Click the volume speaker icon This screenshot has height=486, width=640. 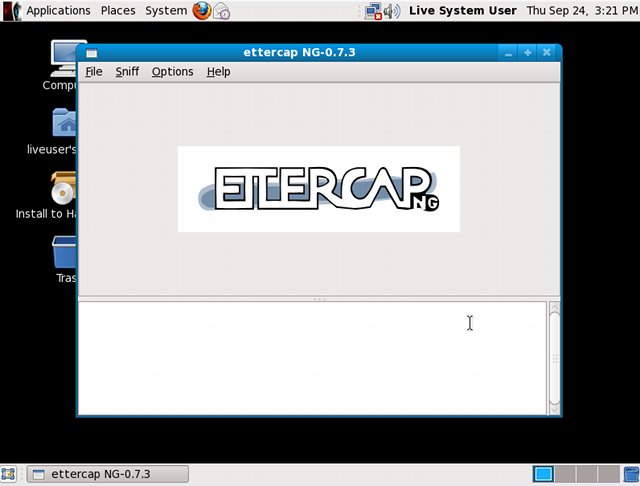(x=392, y=11)
